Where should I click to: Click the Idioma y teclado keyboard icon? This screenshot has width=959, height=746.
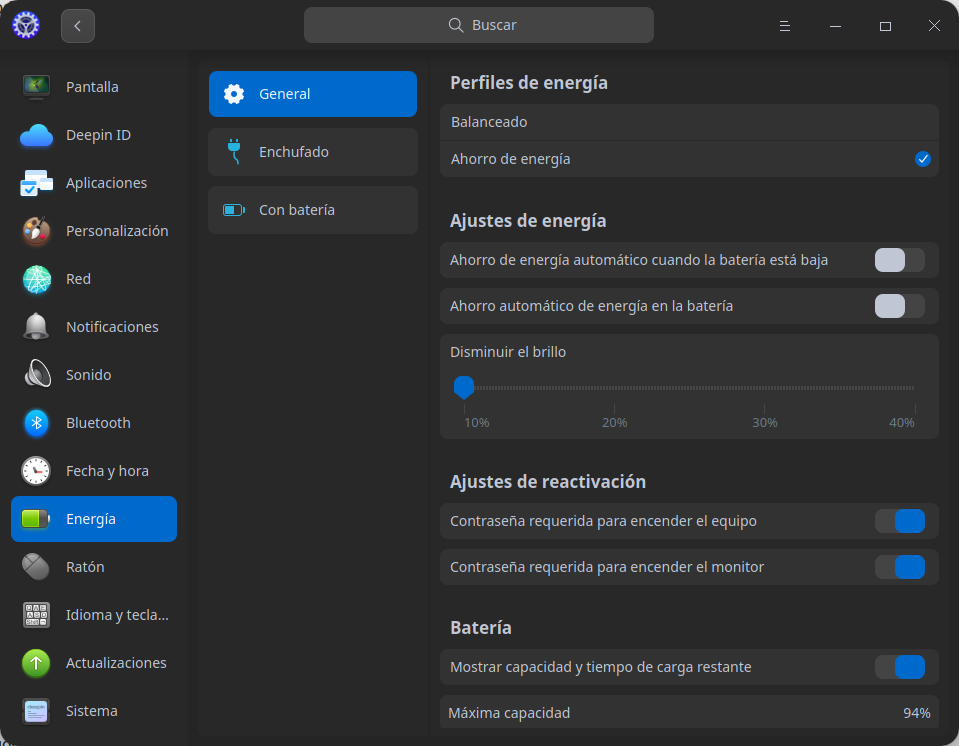(x=36, y=615)
